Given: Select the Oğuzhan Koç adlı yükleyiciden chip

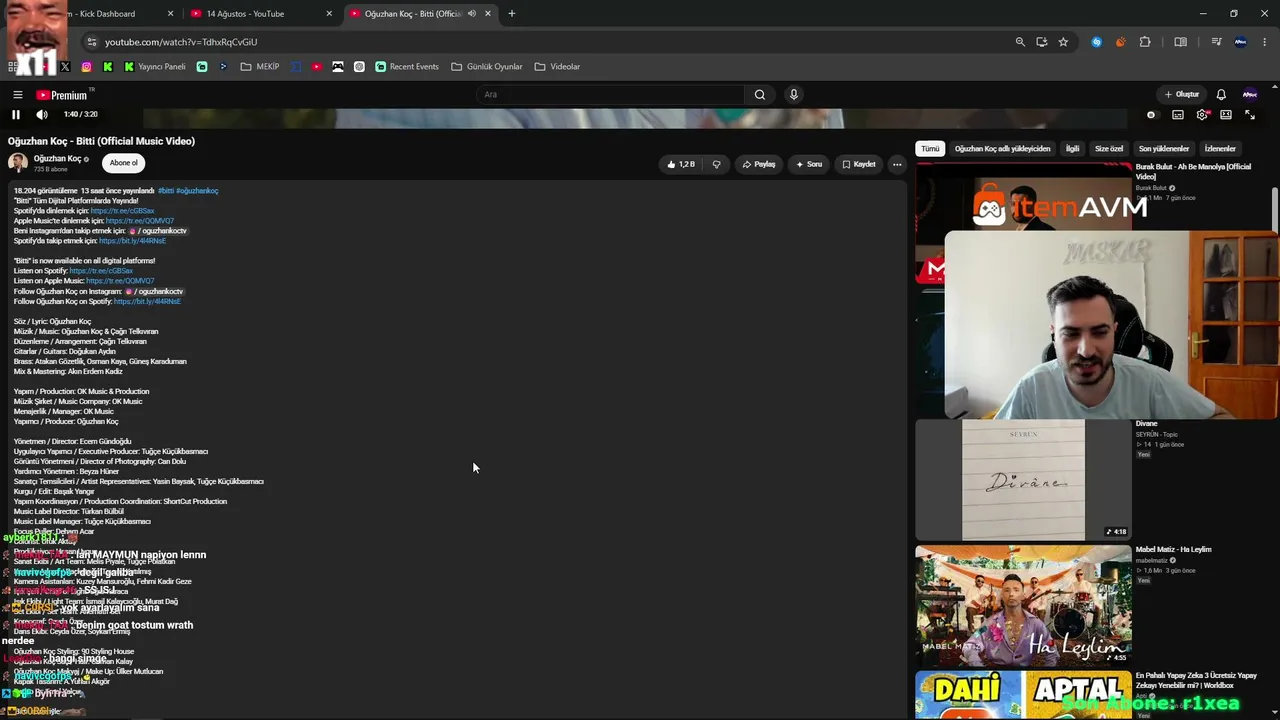Looking at the screenshot, I should pos(1002,149).
